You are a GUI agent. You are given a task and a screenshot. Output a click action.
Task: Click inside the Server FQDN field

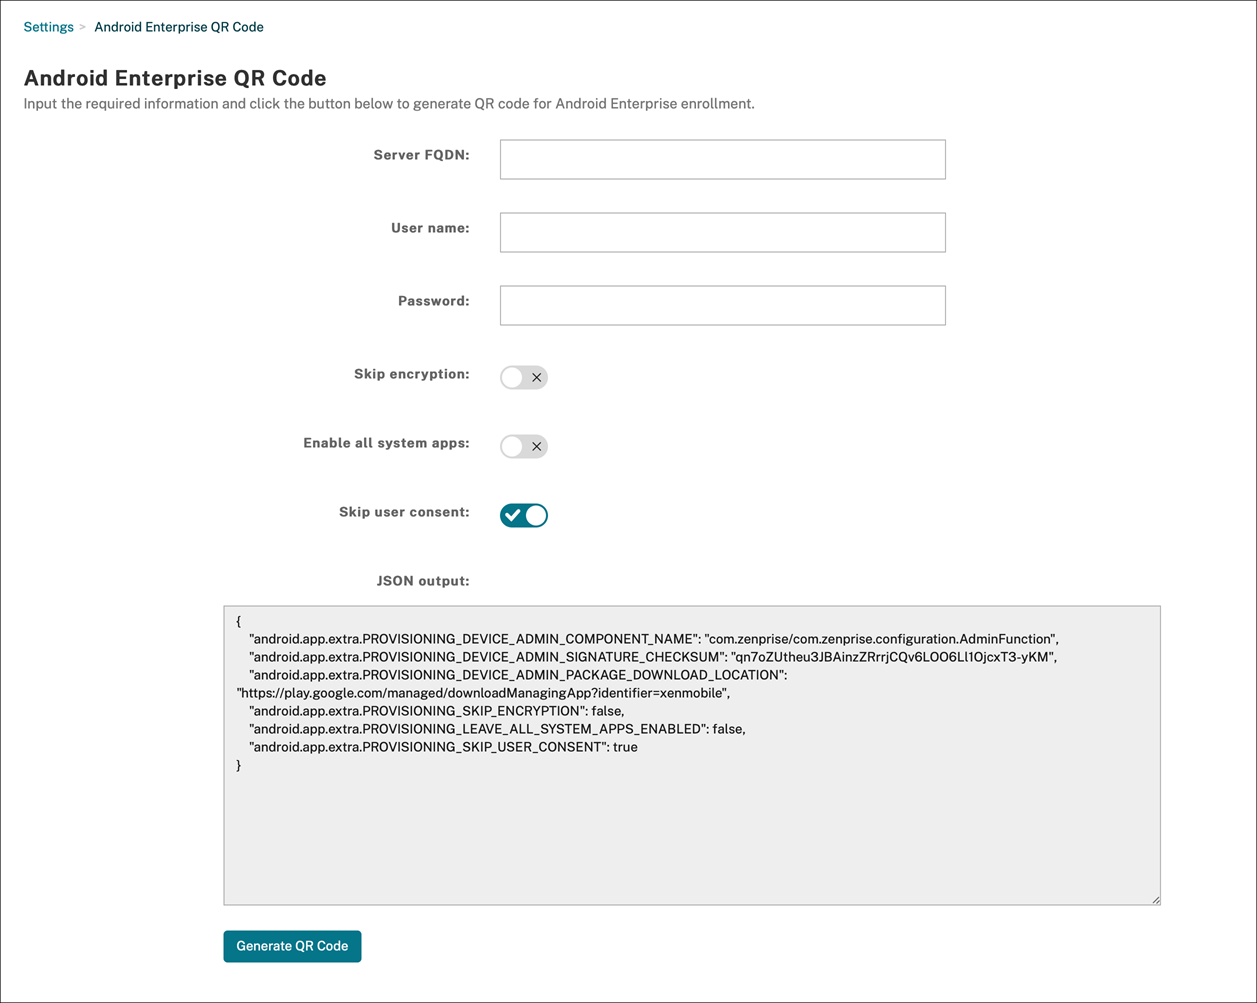point(722,159)
